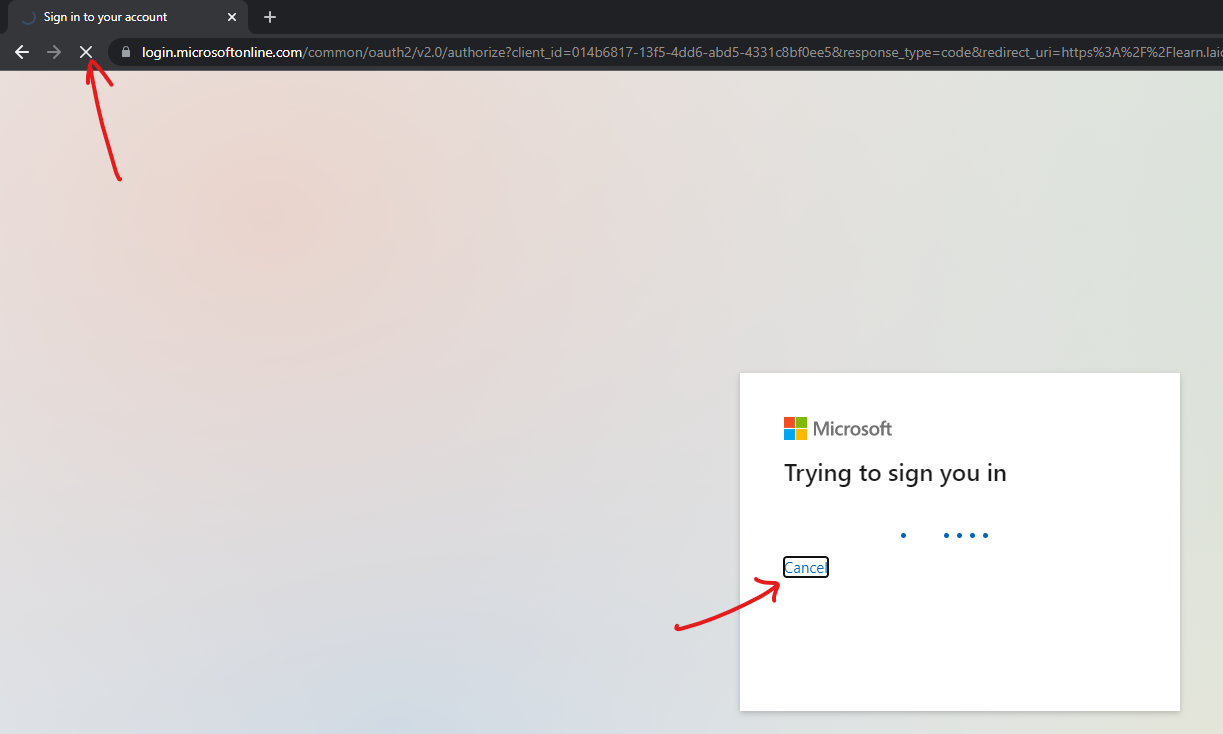Stop the page loading with the X button
Image resolution: width=1223 pixels, height=734 pixels.
pos(86,52)
